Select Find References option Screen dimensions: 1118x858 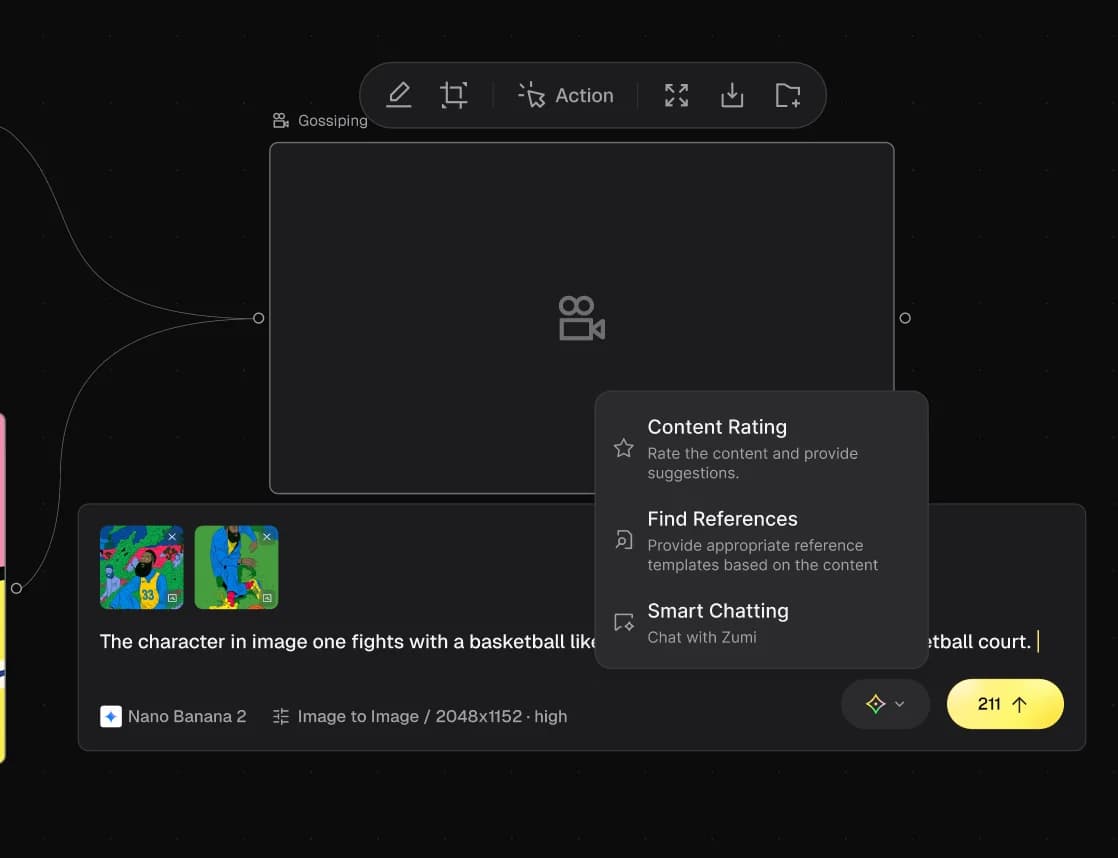(761, 541)
